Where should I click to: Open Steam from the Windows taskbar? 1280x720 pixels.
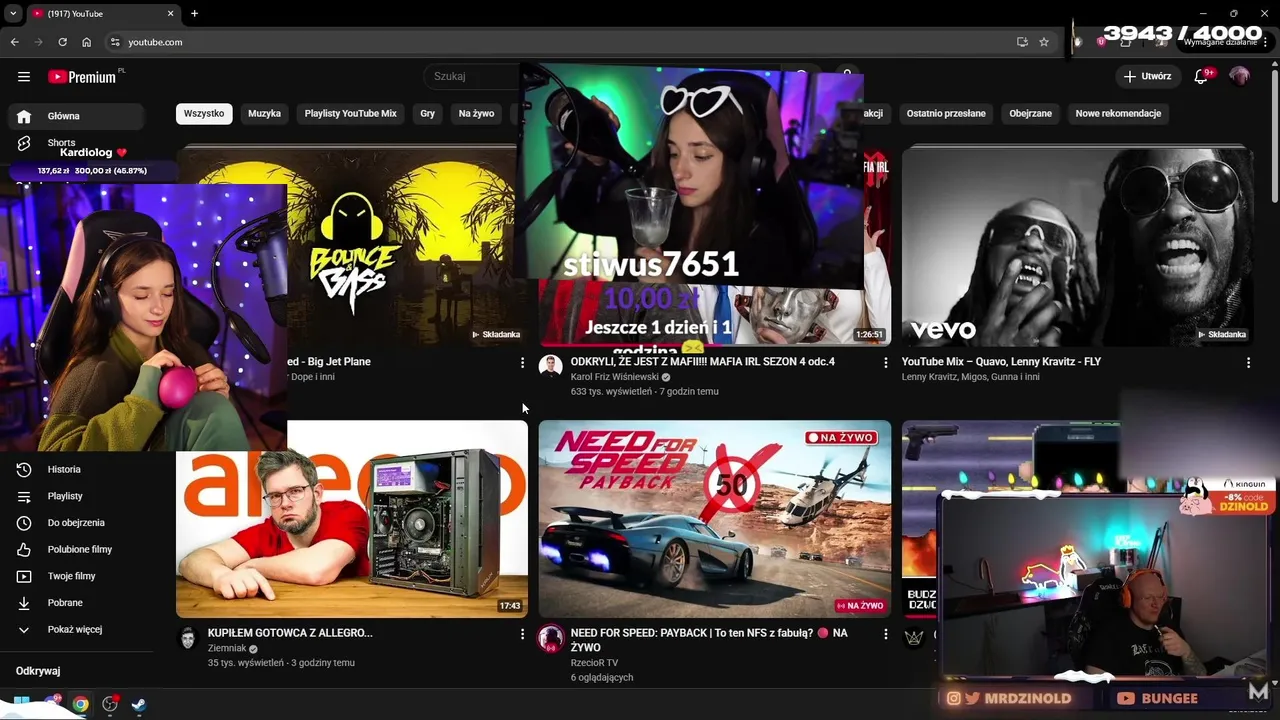tap(139, 704)
